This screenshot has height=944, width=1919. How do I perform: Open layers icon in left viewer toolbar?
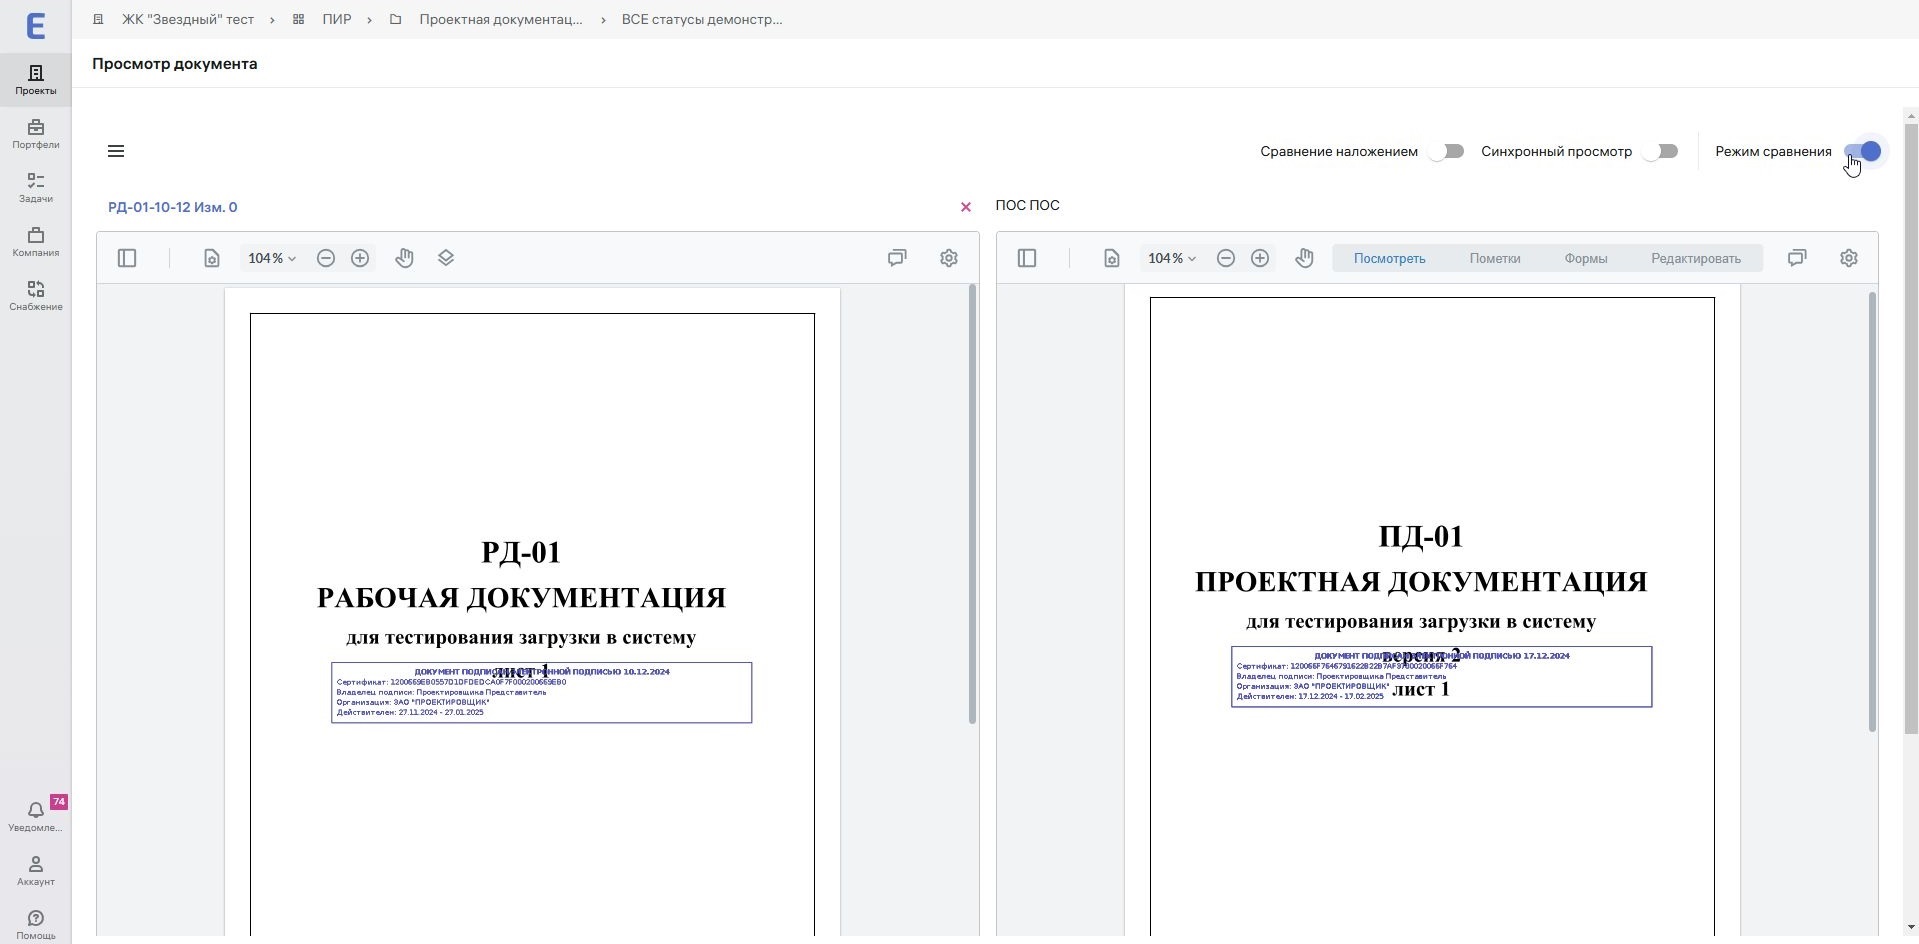pyautogui.click(x=446, y=258)
